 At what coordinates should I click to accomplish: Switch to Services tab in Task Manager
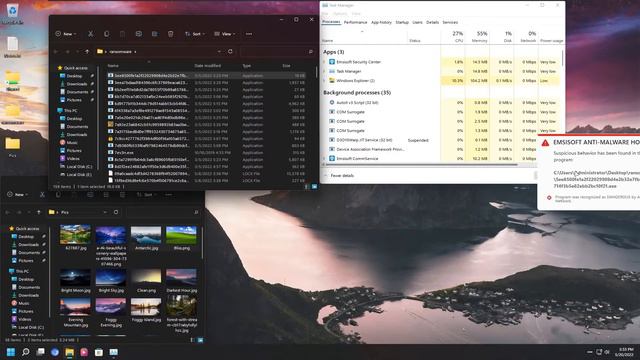[x=450, y=22]
